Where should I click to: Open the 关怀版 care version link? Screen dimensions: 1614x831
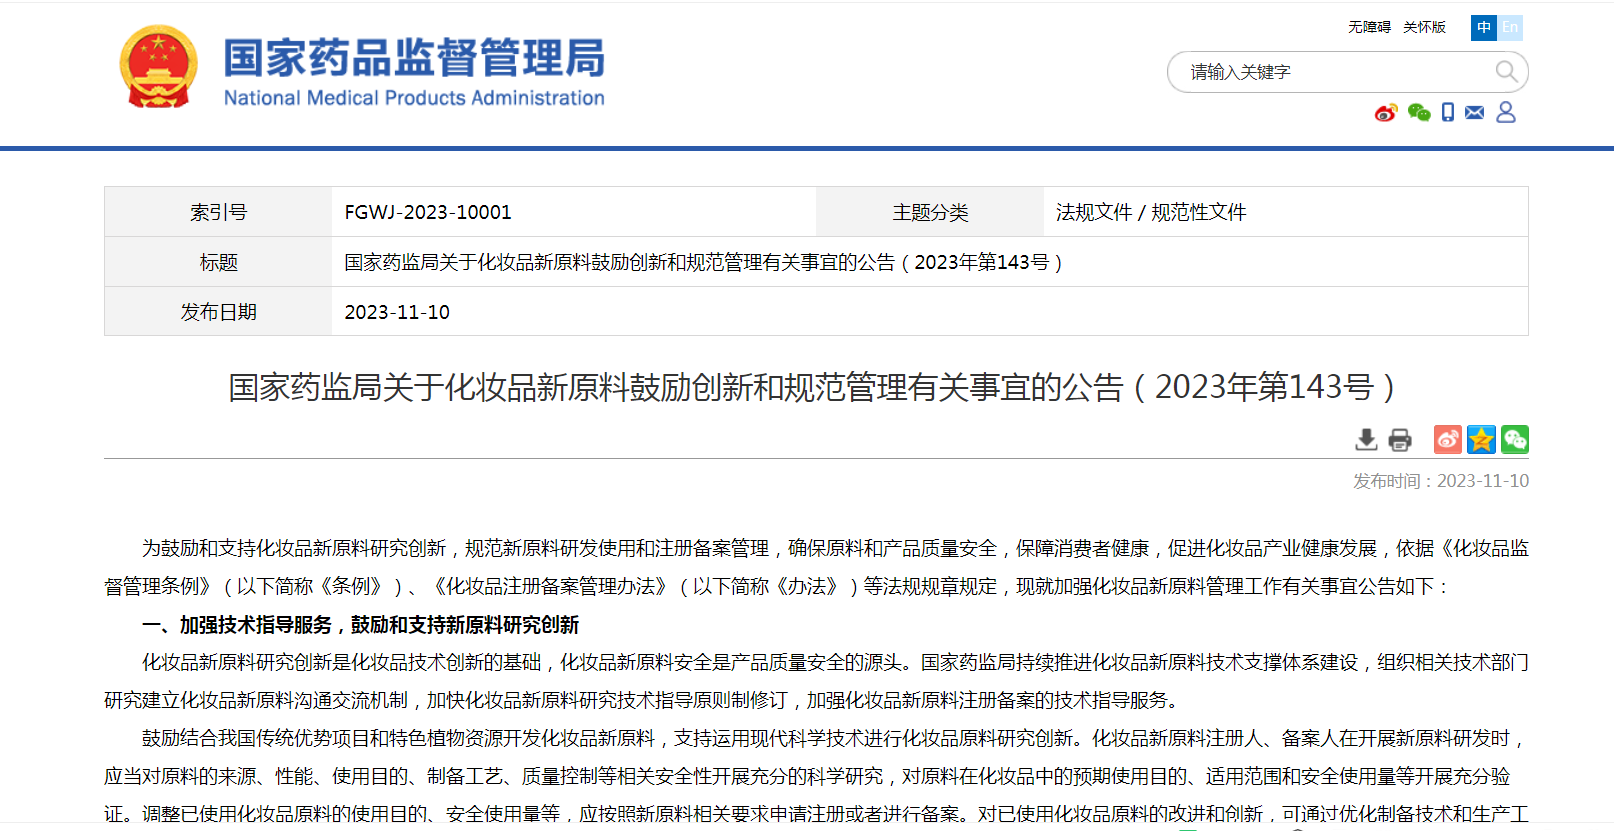click(1424, 27)
